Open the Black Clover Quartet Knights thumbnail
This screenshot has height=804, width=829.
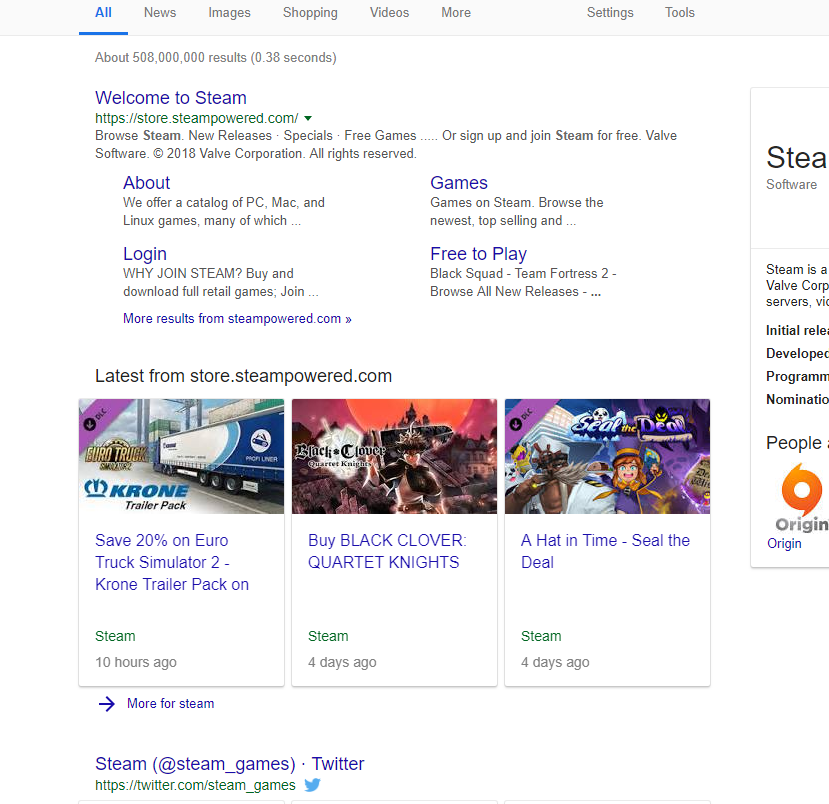(394, 457)
